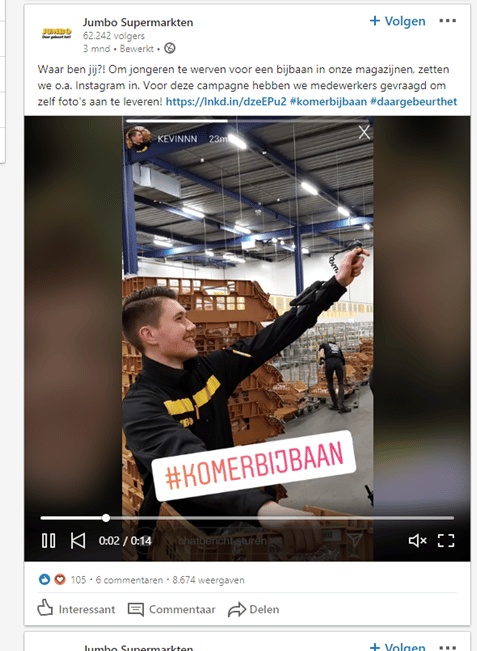Click the Interessant like button
The height and width of the screenshot is (651, 477).
point(76,609)
